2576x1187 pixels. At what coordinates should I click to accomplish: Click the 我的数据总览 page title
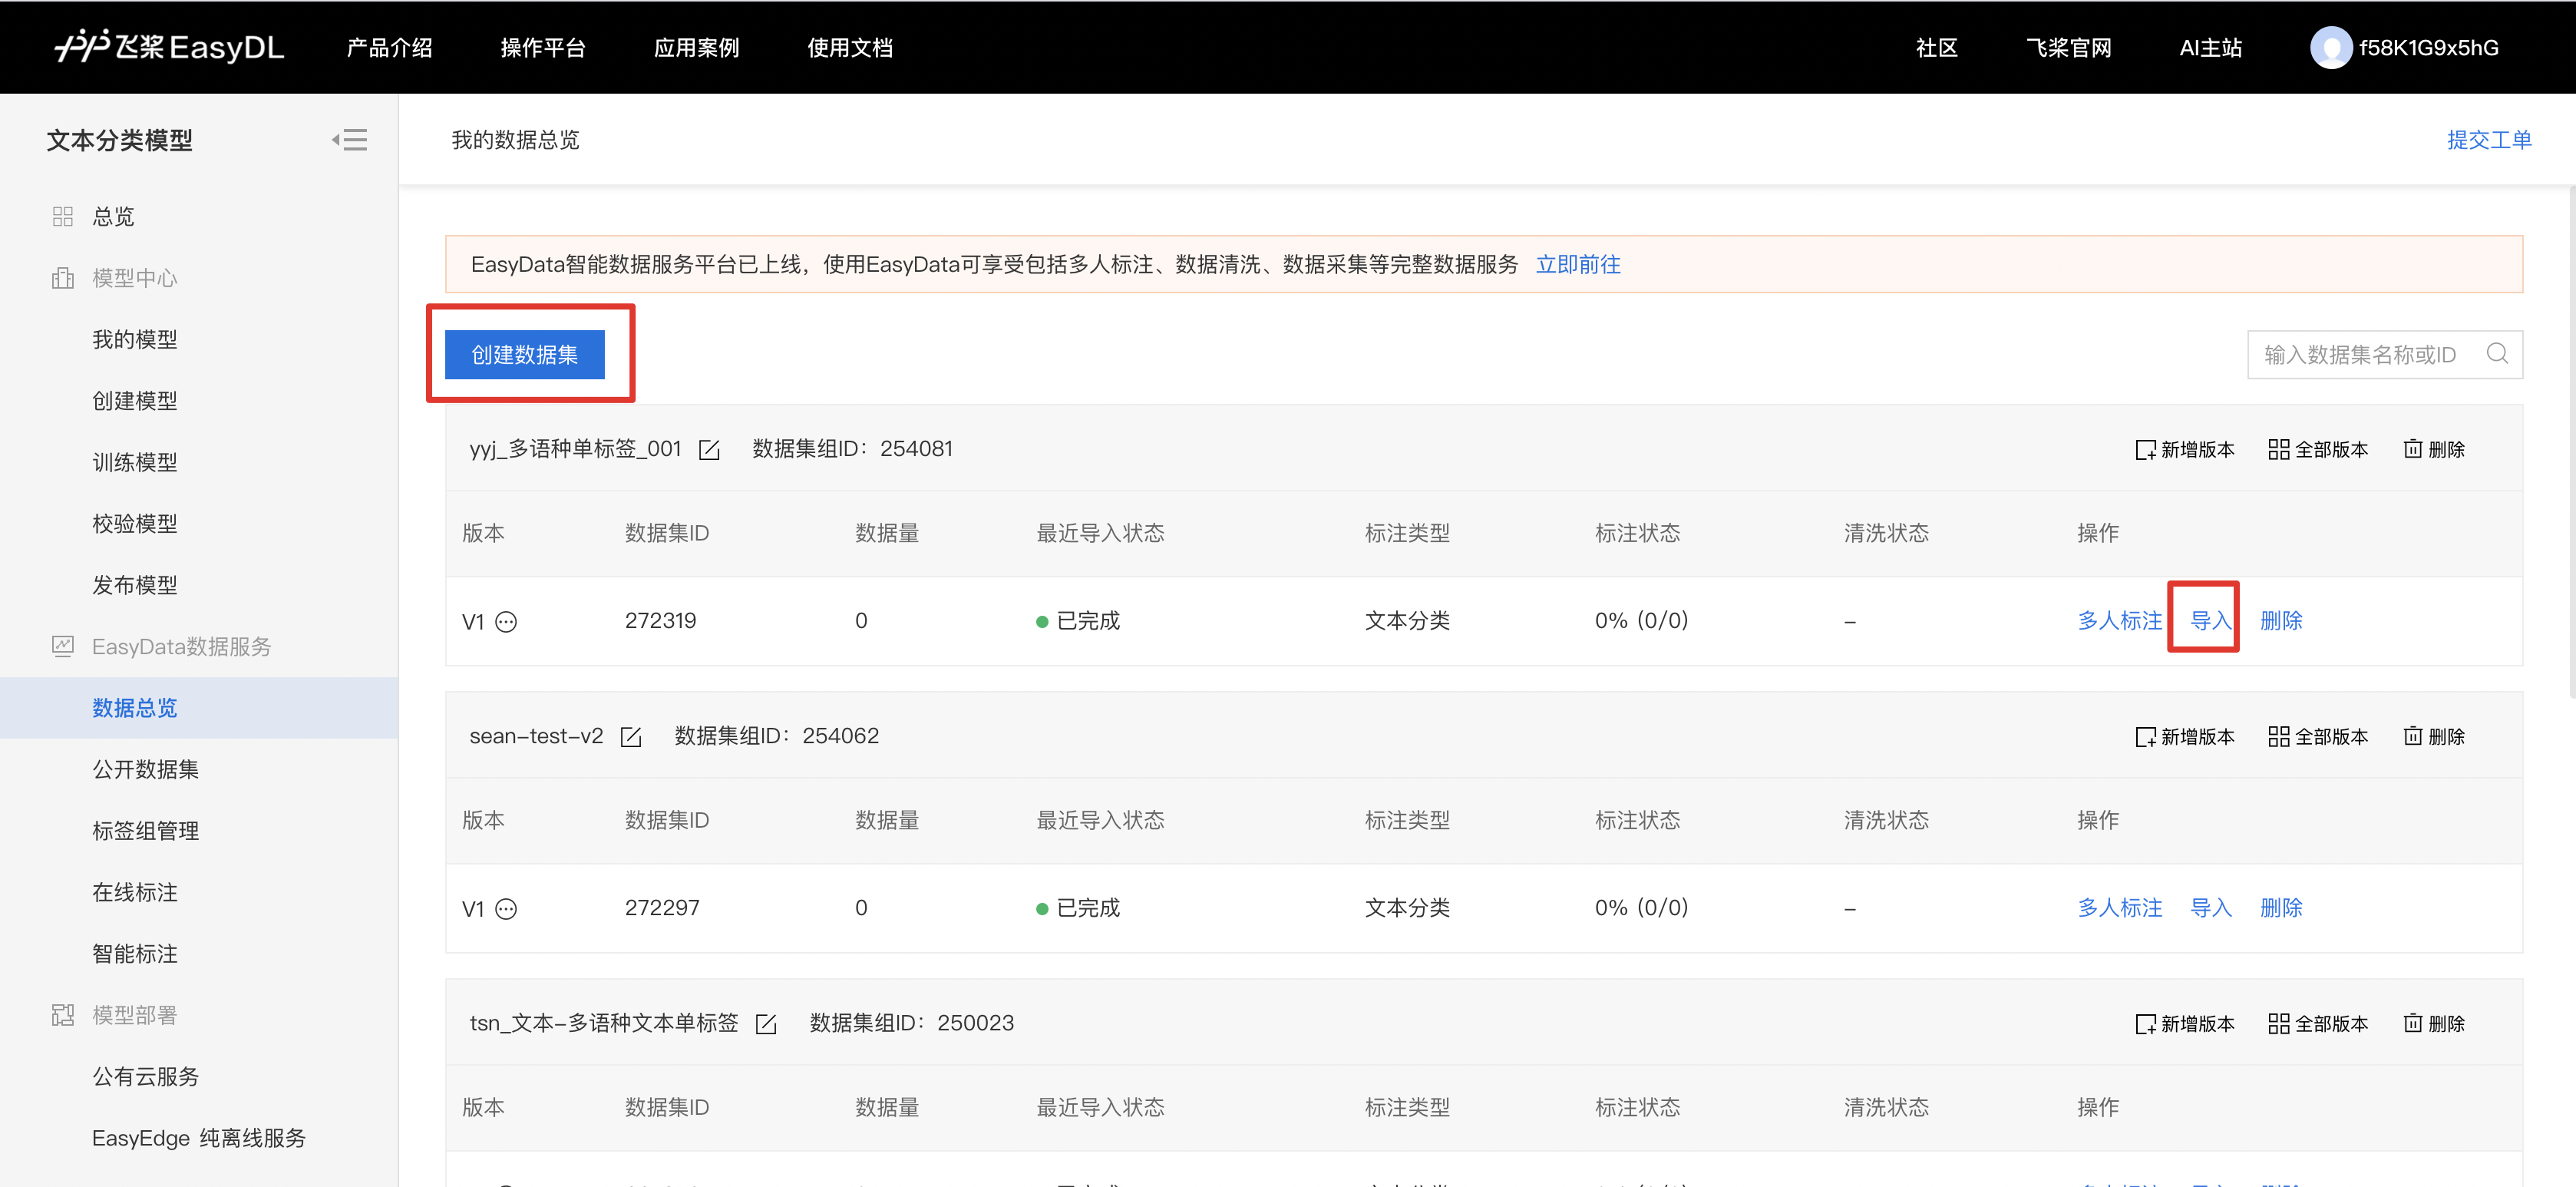[x=515, y=140]
